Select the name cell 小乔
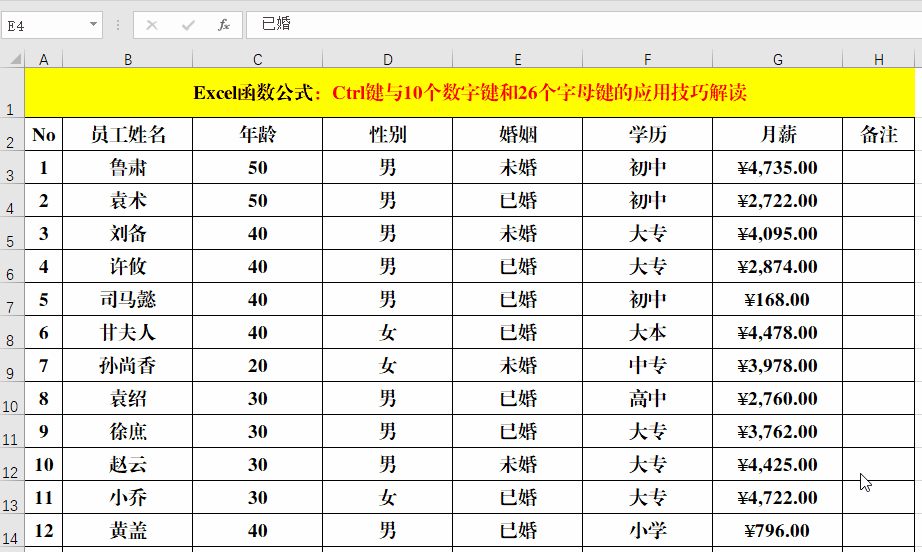This screenshot has height=552, width=922. pos(128,497)
